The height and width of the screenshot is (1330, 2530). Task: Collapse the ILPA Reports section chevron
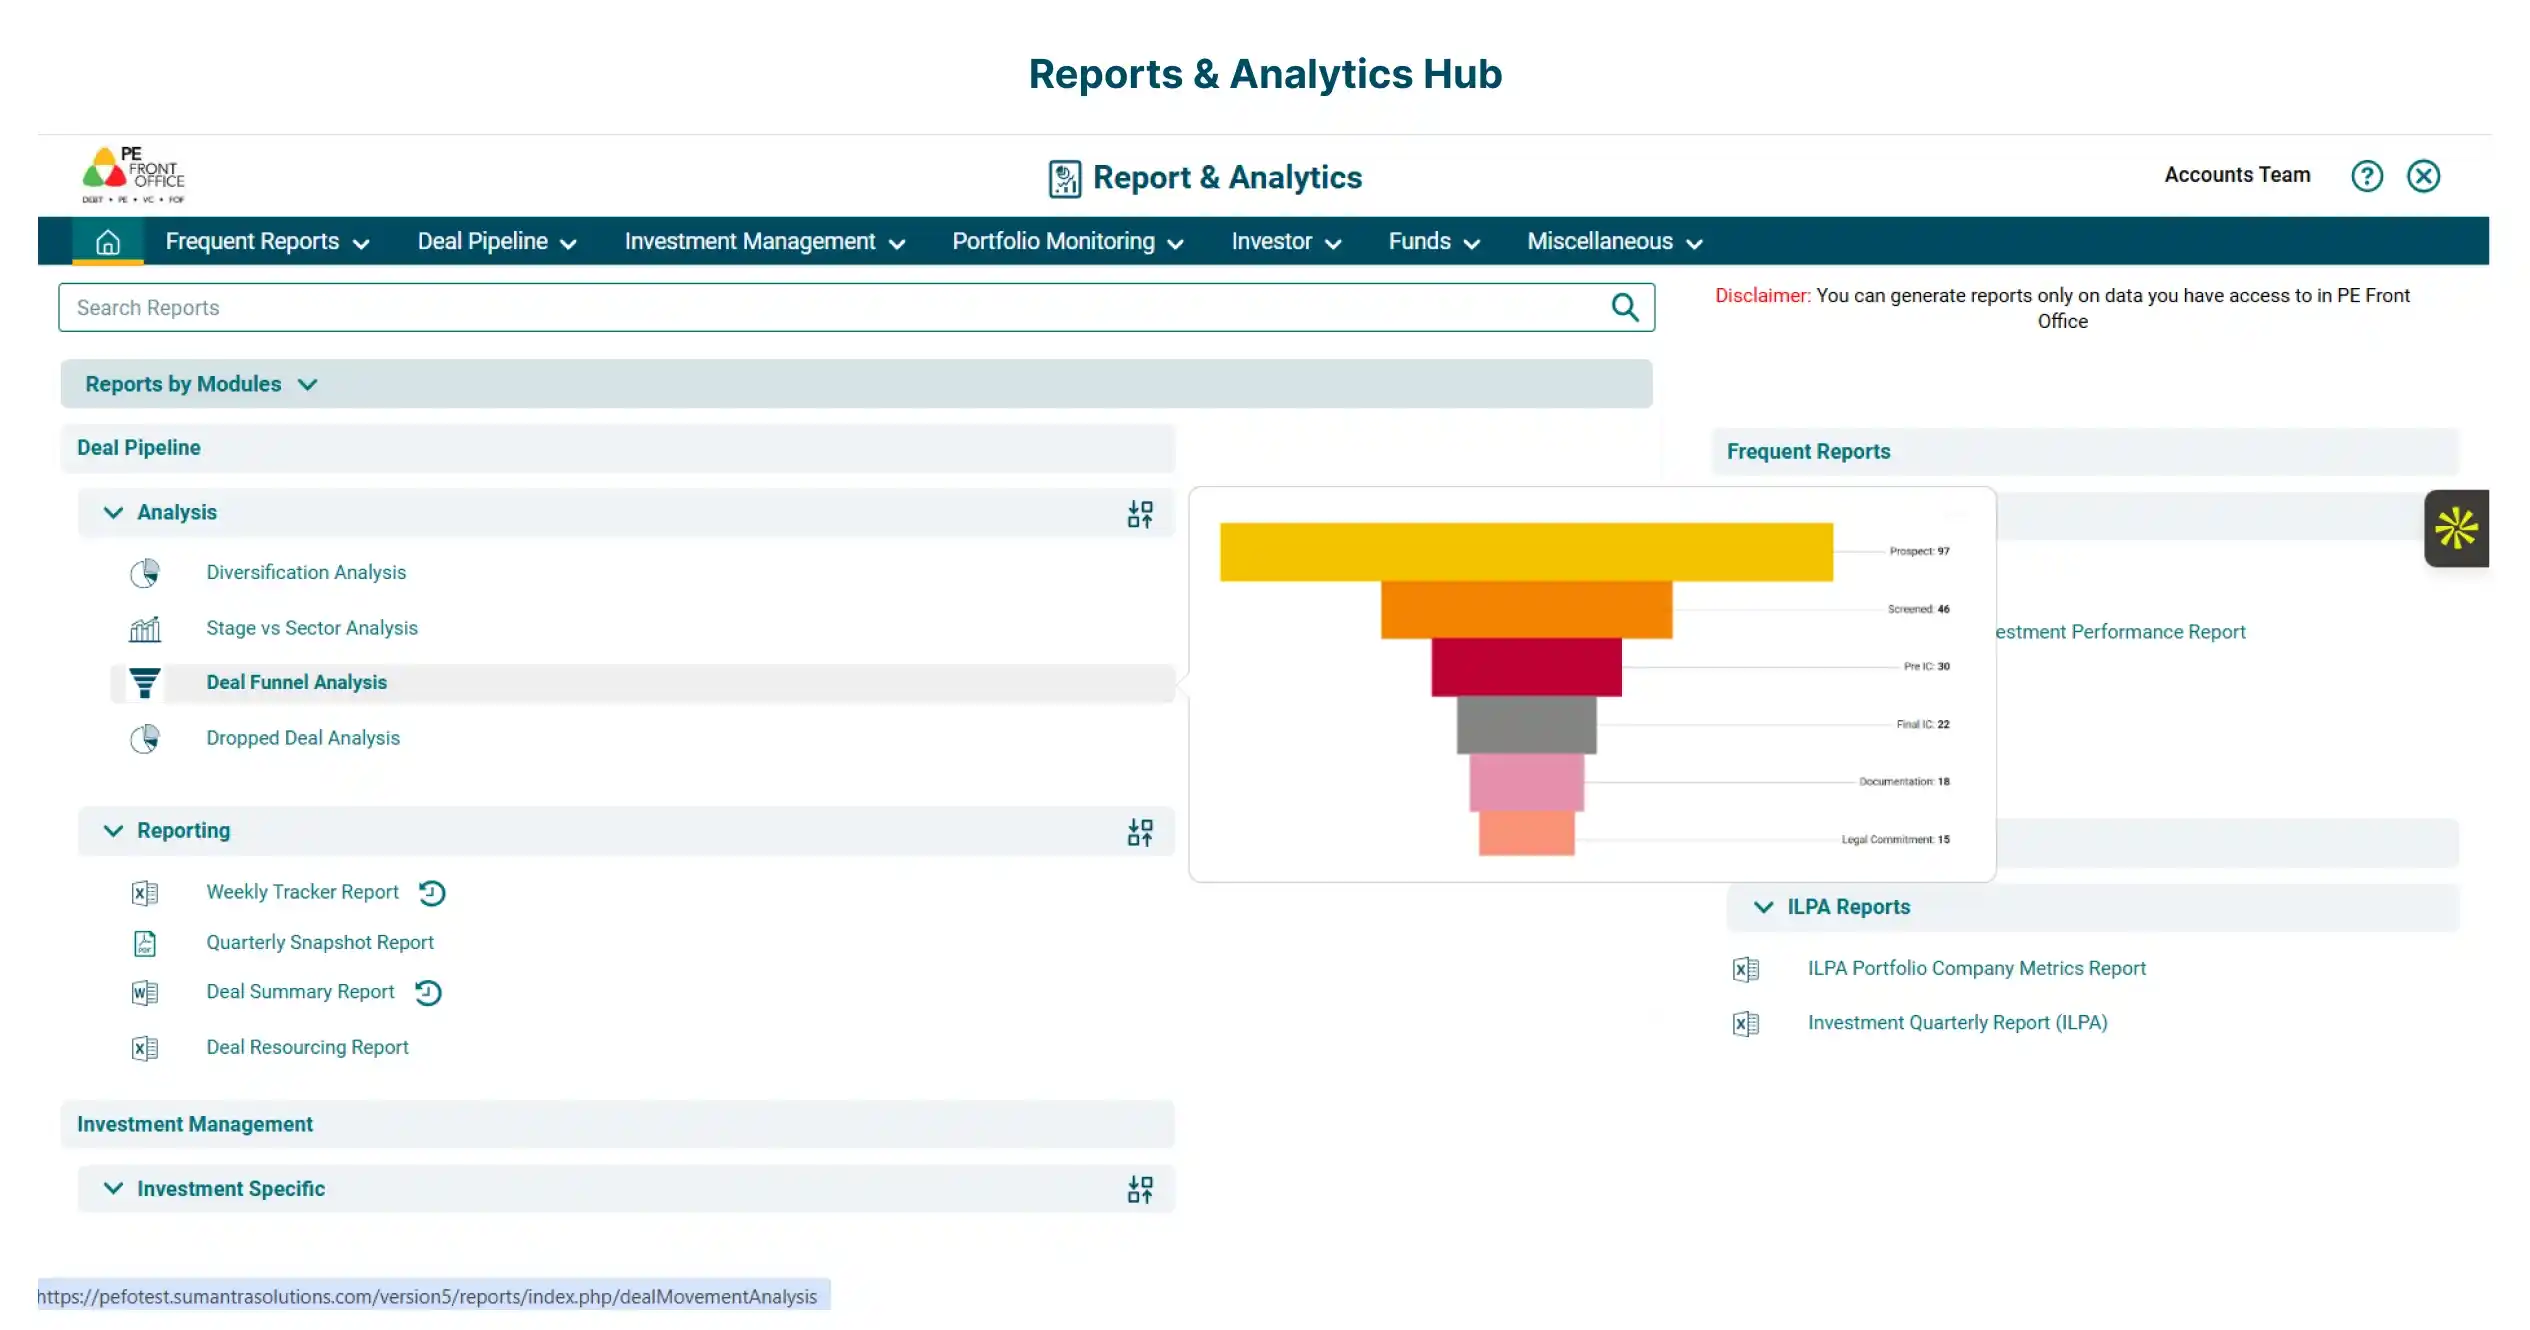(1763, 907)
